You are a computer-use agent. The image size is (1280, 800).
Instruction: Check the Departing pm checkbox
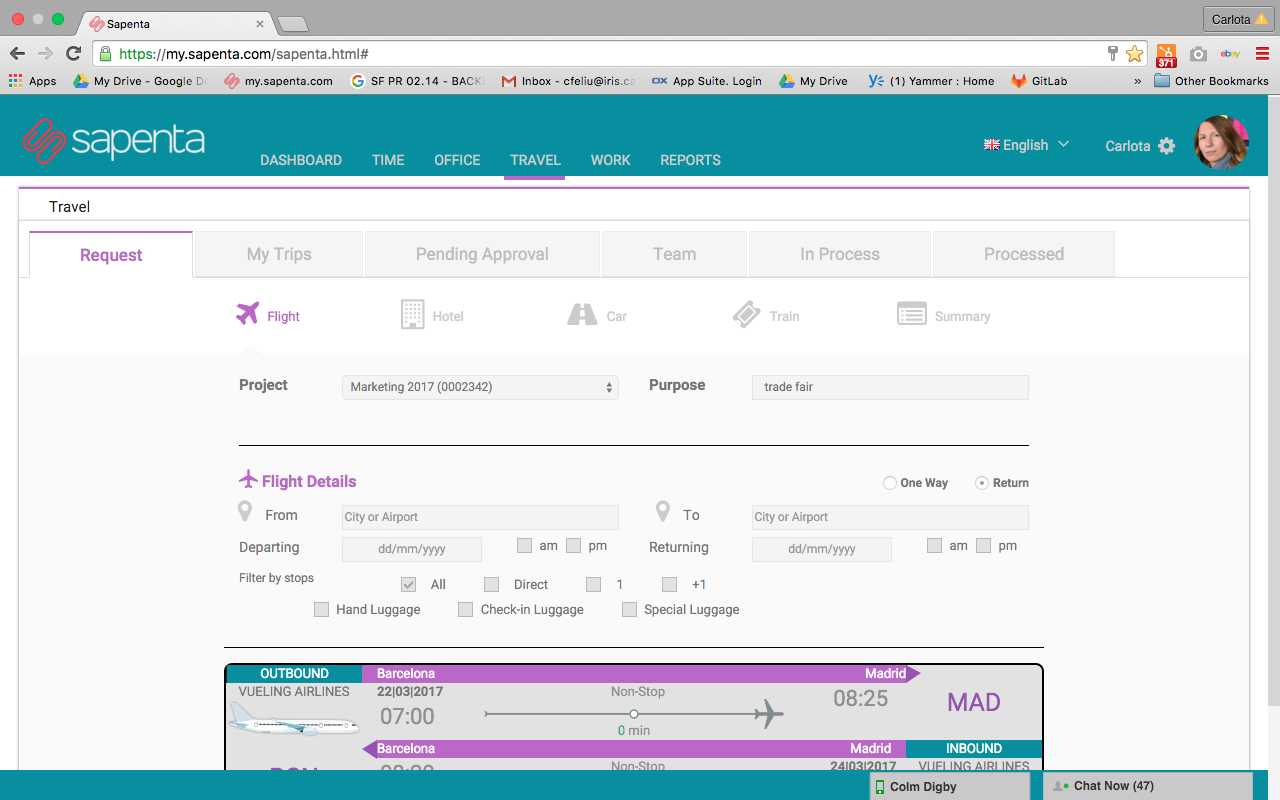(573, 545)
